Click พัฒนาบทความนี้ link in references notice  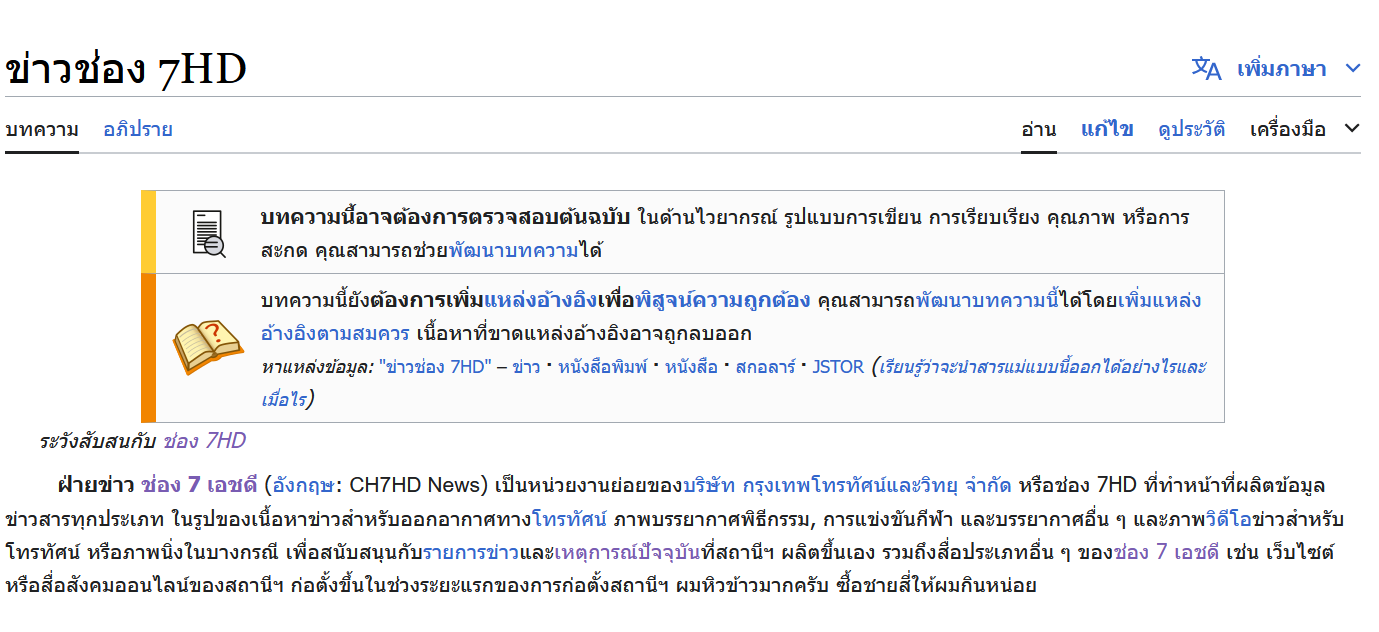(987, 300)
